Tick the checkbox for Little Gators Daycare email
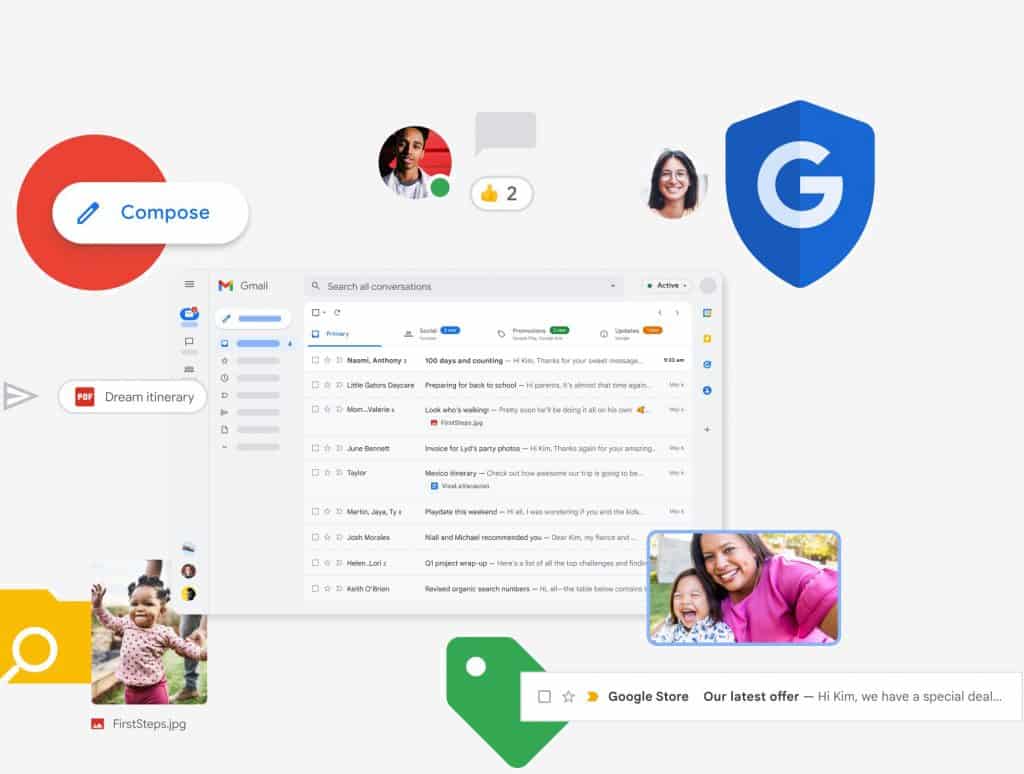1024x774 pixels. tap(315, 385)
